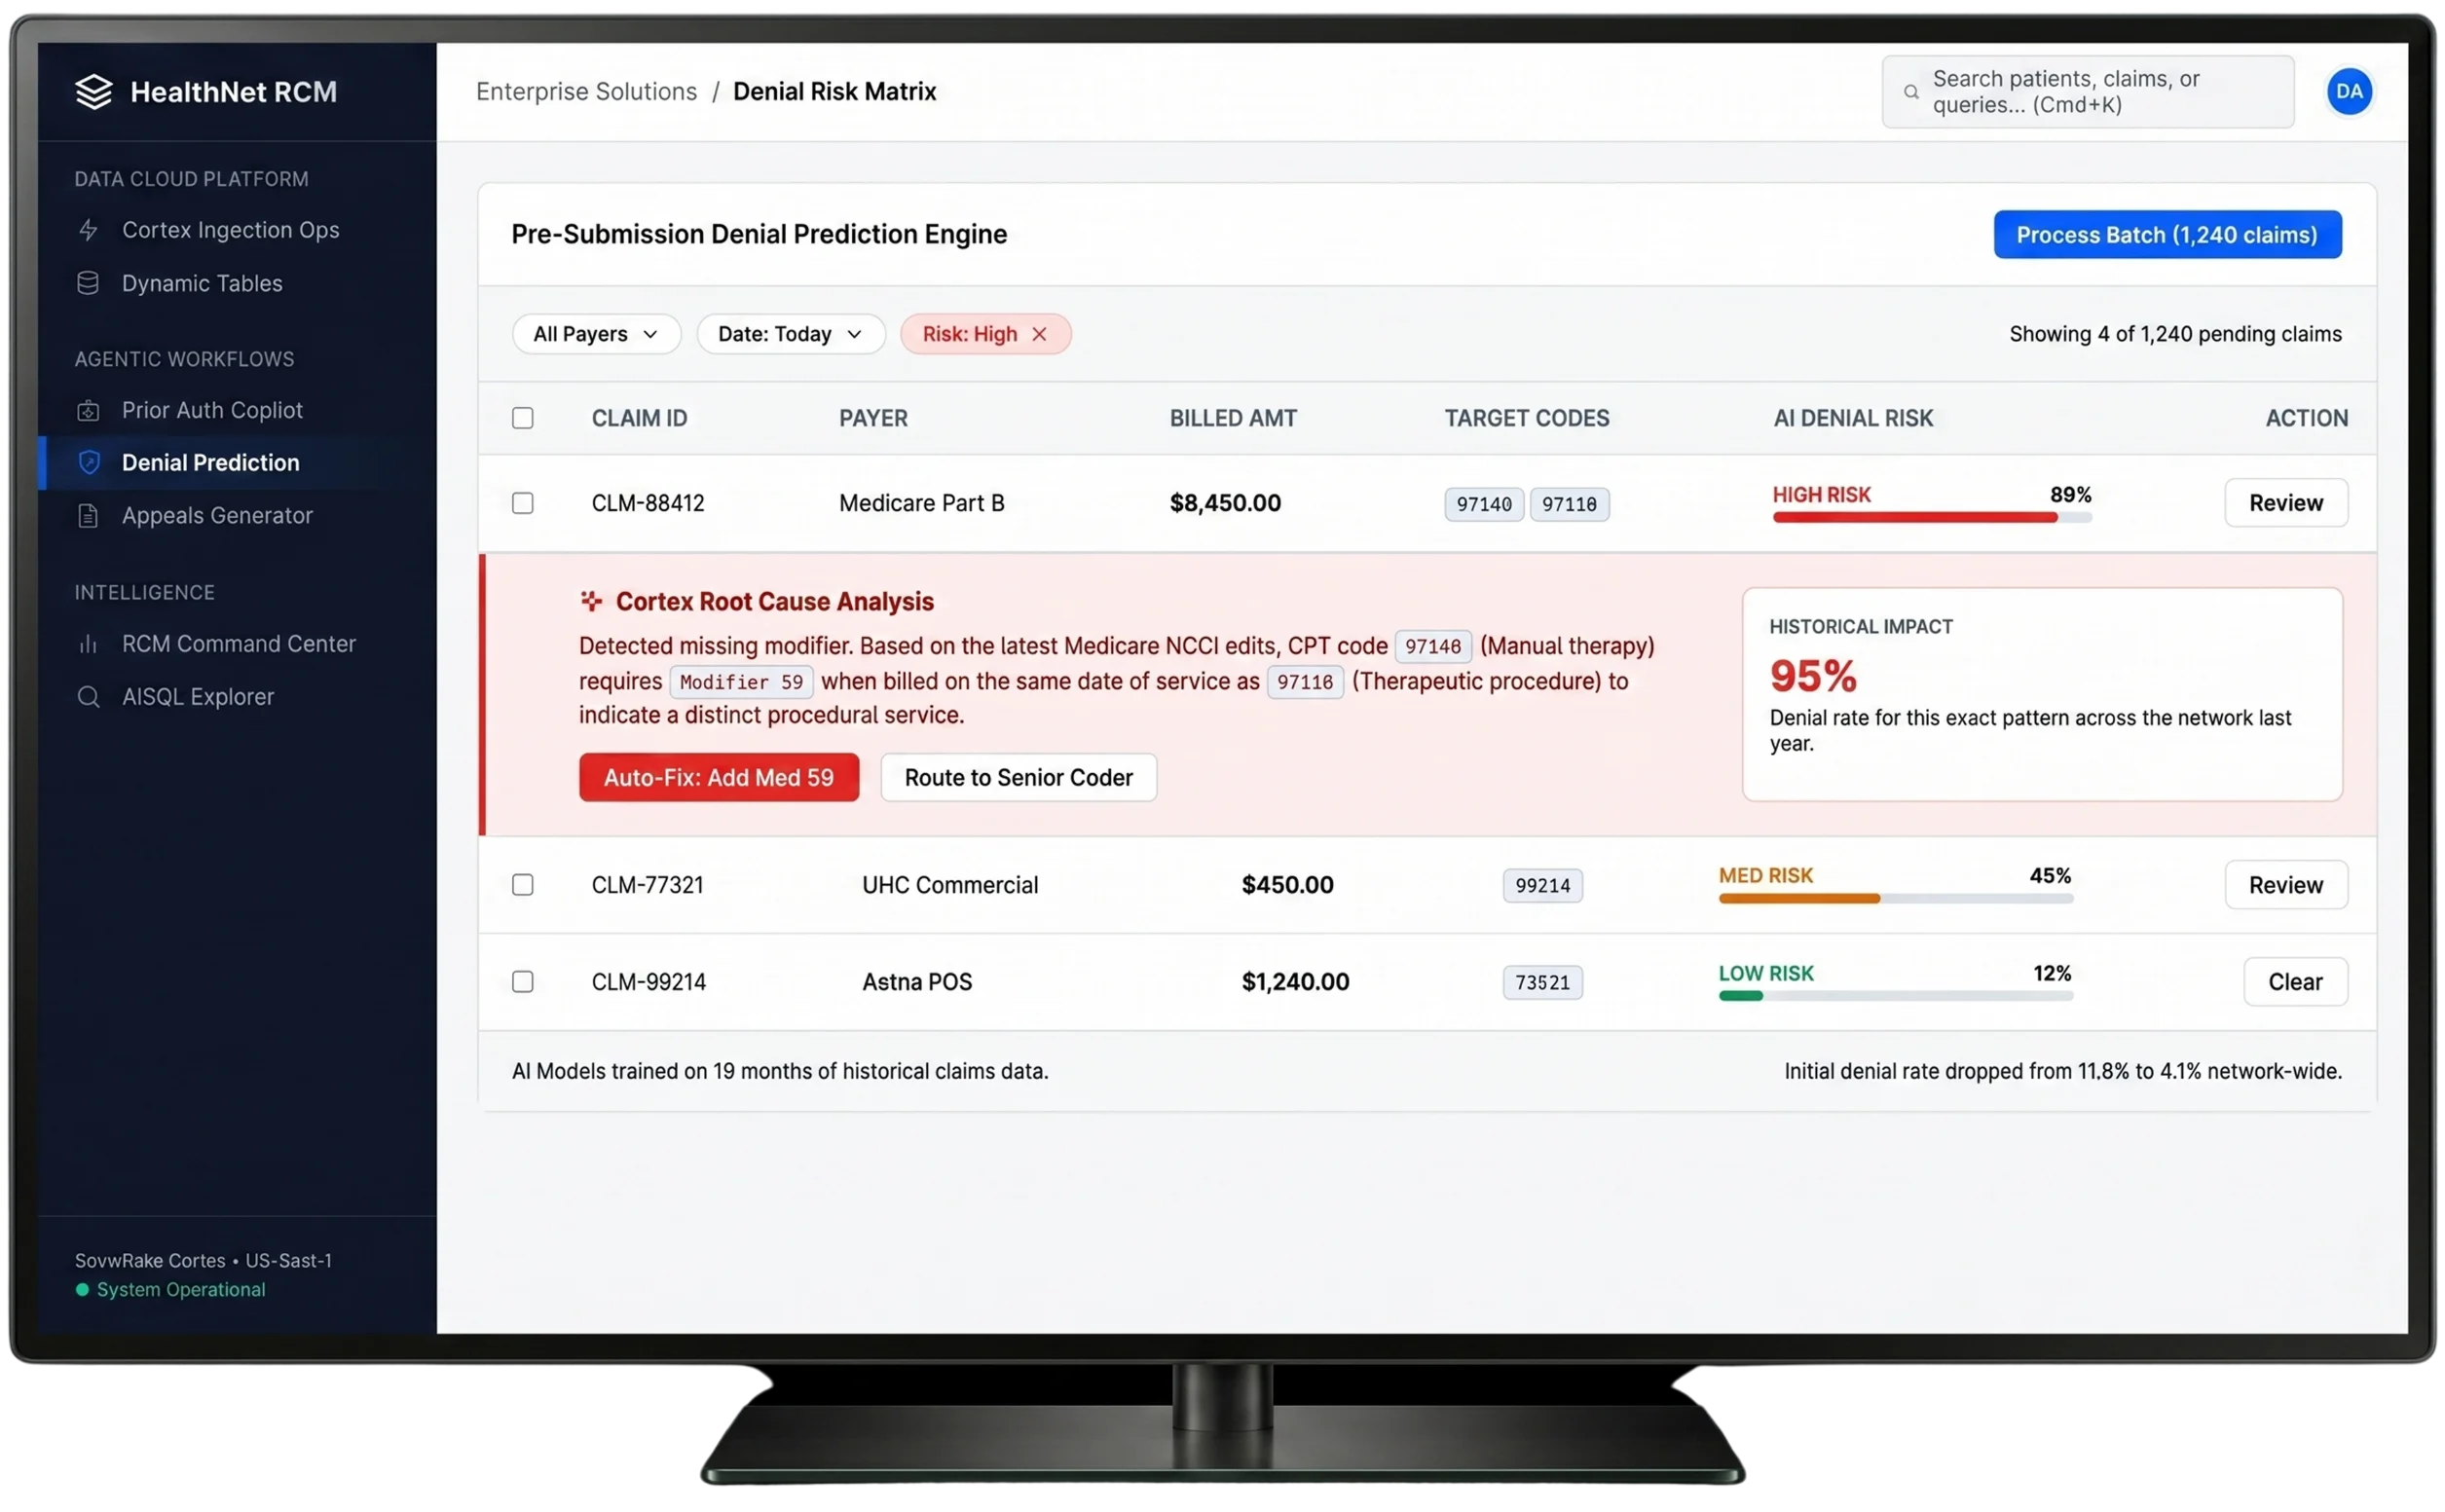The width and height of the screenshot is (2445, 1512).
Task: Click Review for CLM-88412
Action: click(x=2285, y=503)
